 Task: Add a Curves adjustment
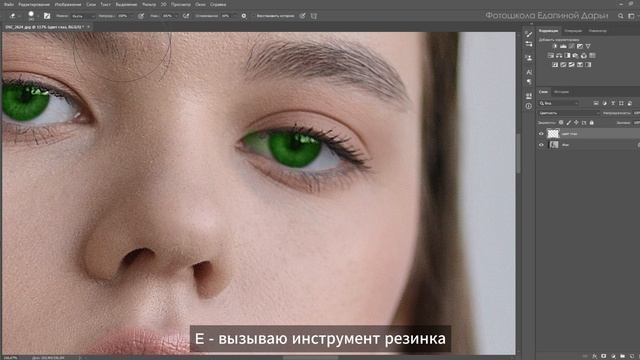[x=571, y=47]
